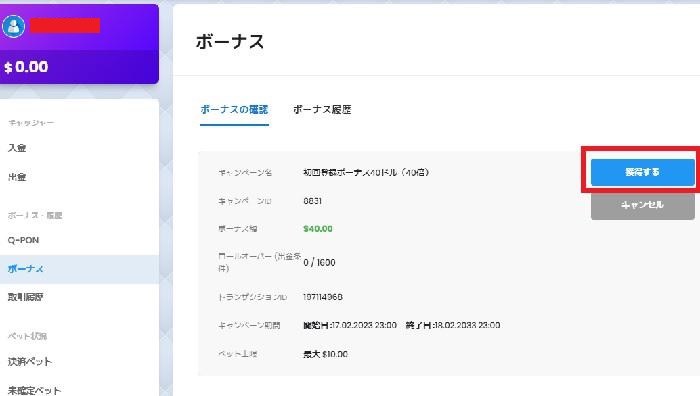Screen dimensions: 700x396
Task: Open 決済ベット in the sidebar
Action: tap(29, 361)
